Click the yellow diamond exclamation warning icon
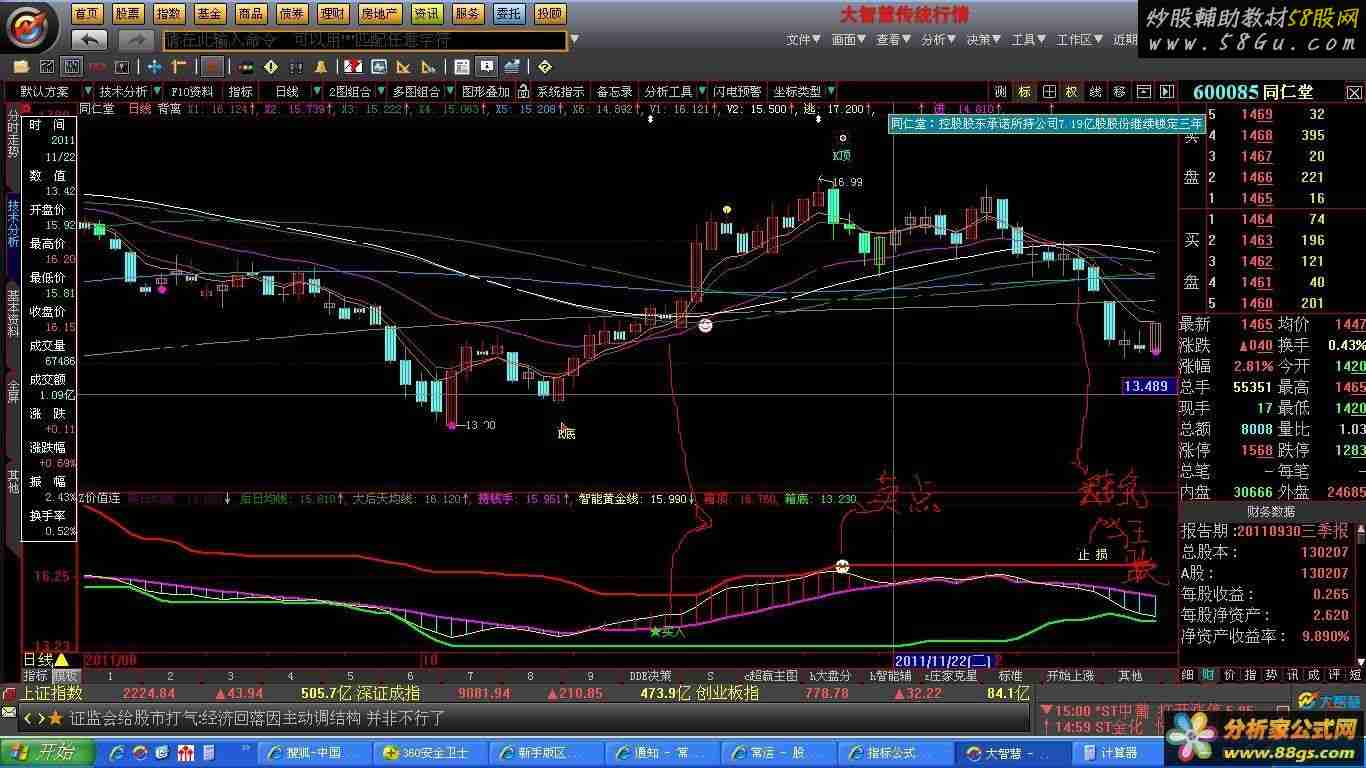Viewport: 1366px width, 768px height. point(271,67)
